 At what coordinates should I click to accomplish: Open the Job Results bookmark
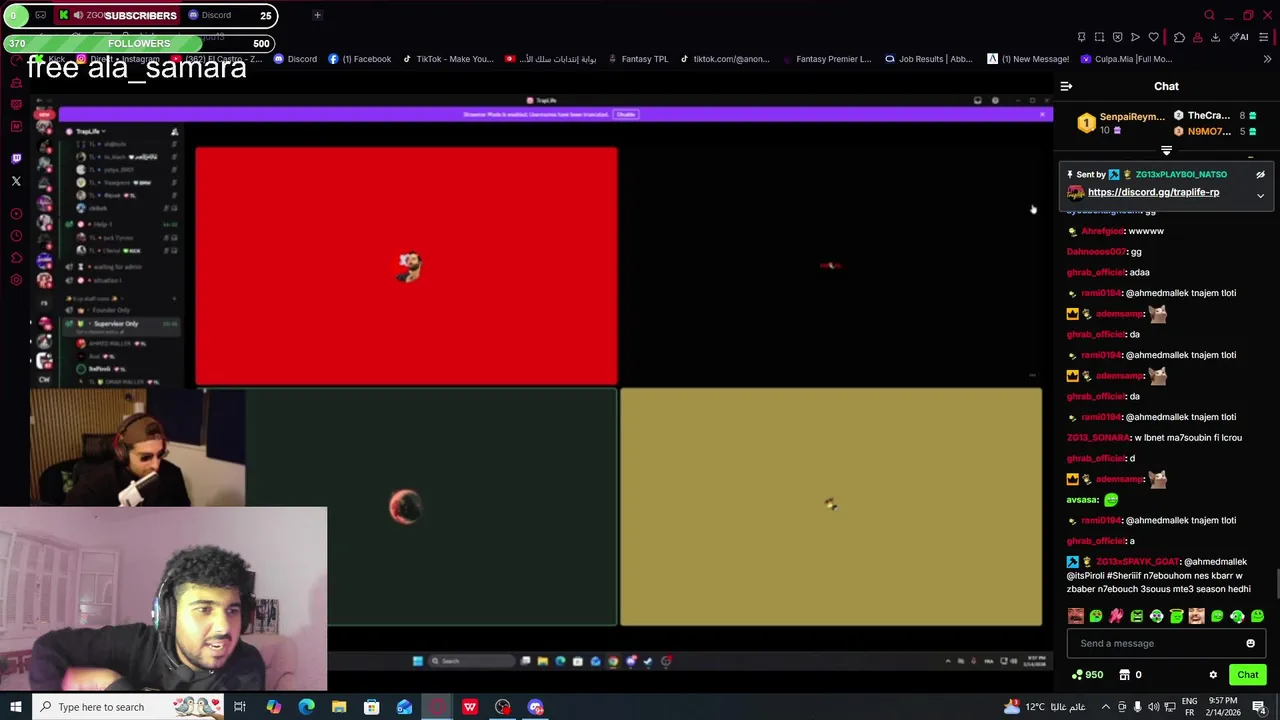point(928,59)
